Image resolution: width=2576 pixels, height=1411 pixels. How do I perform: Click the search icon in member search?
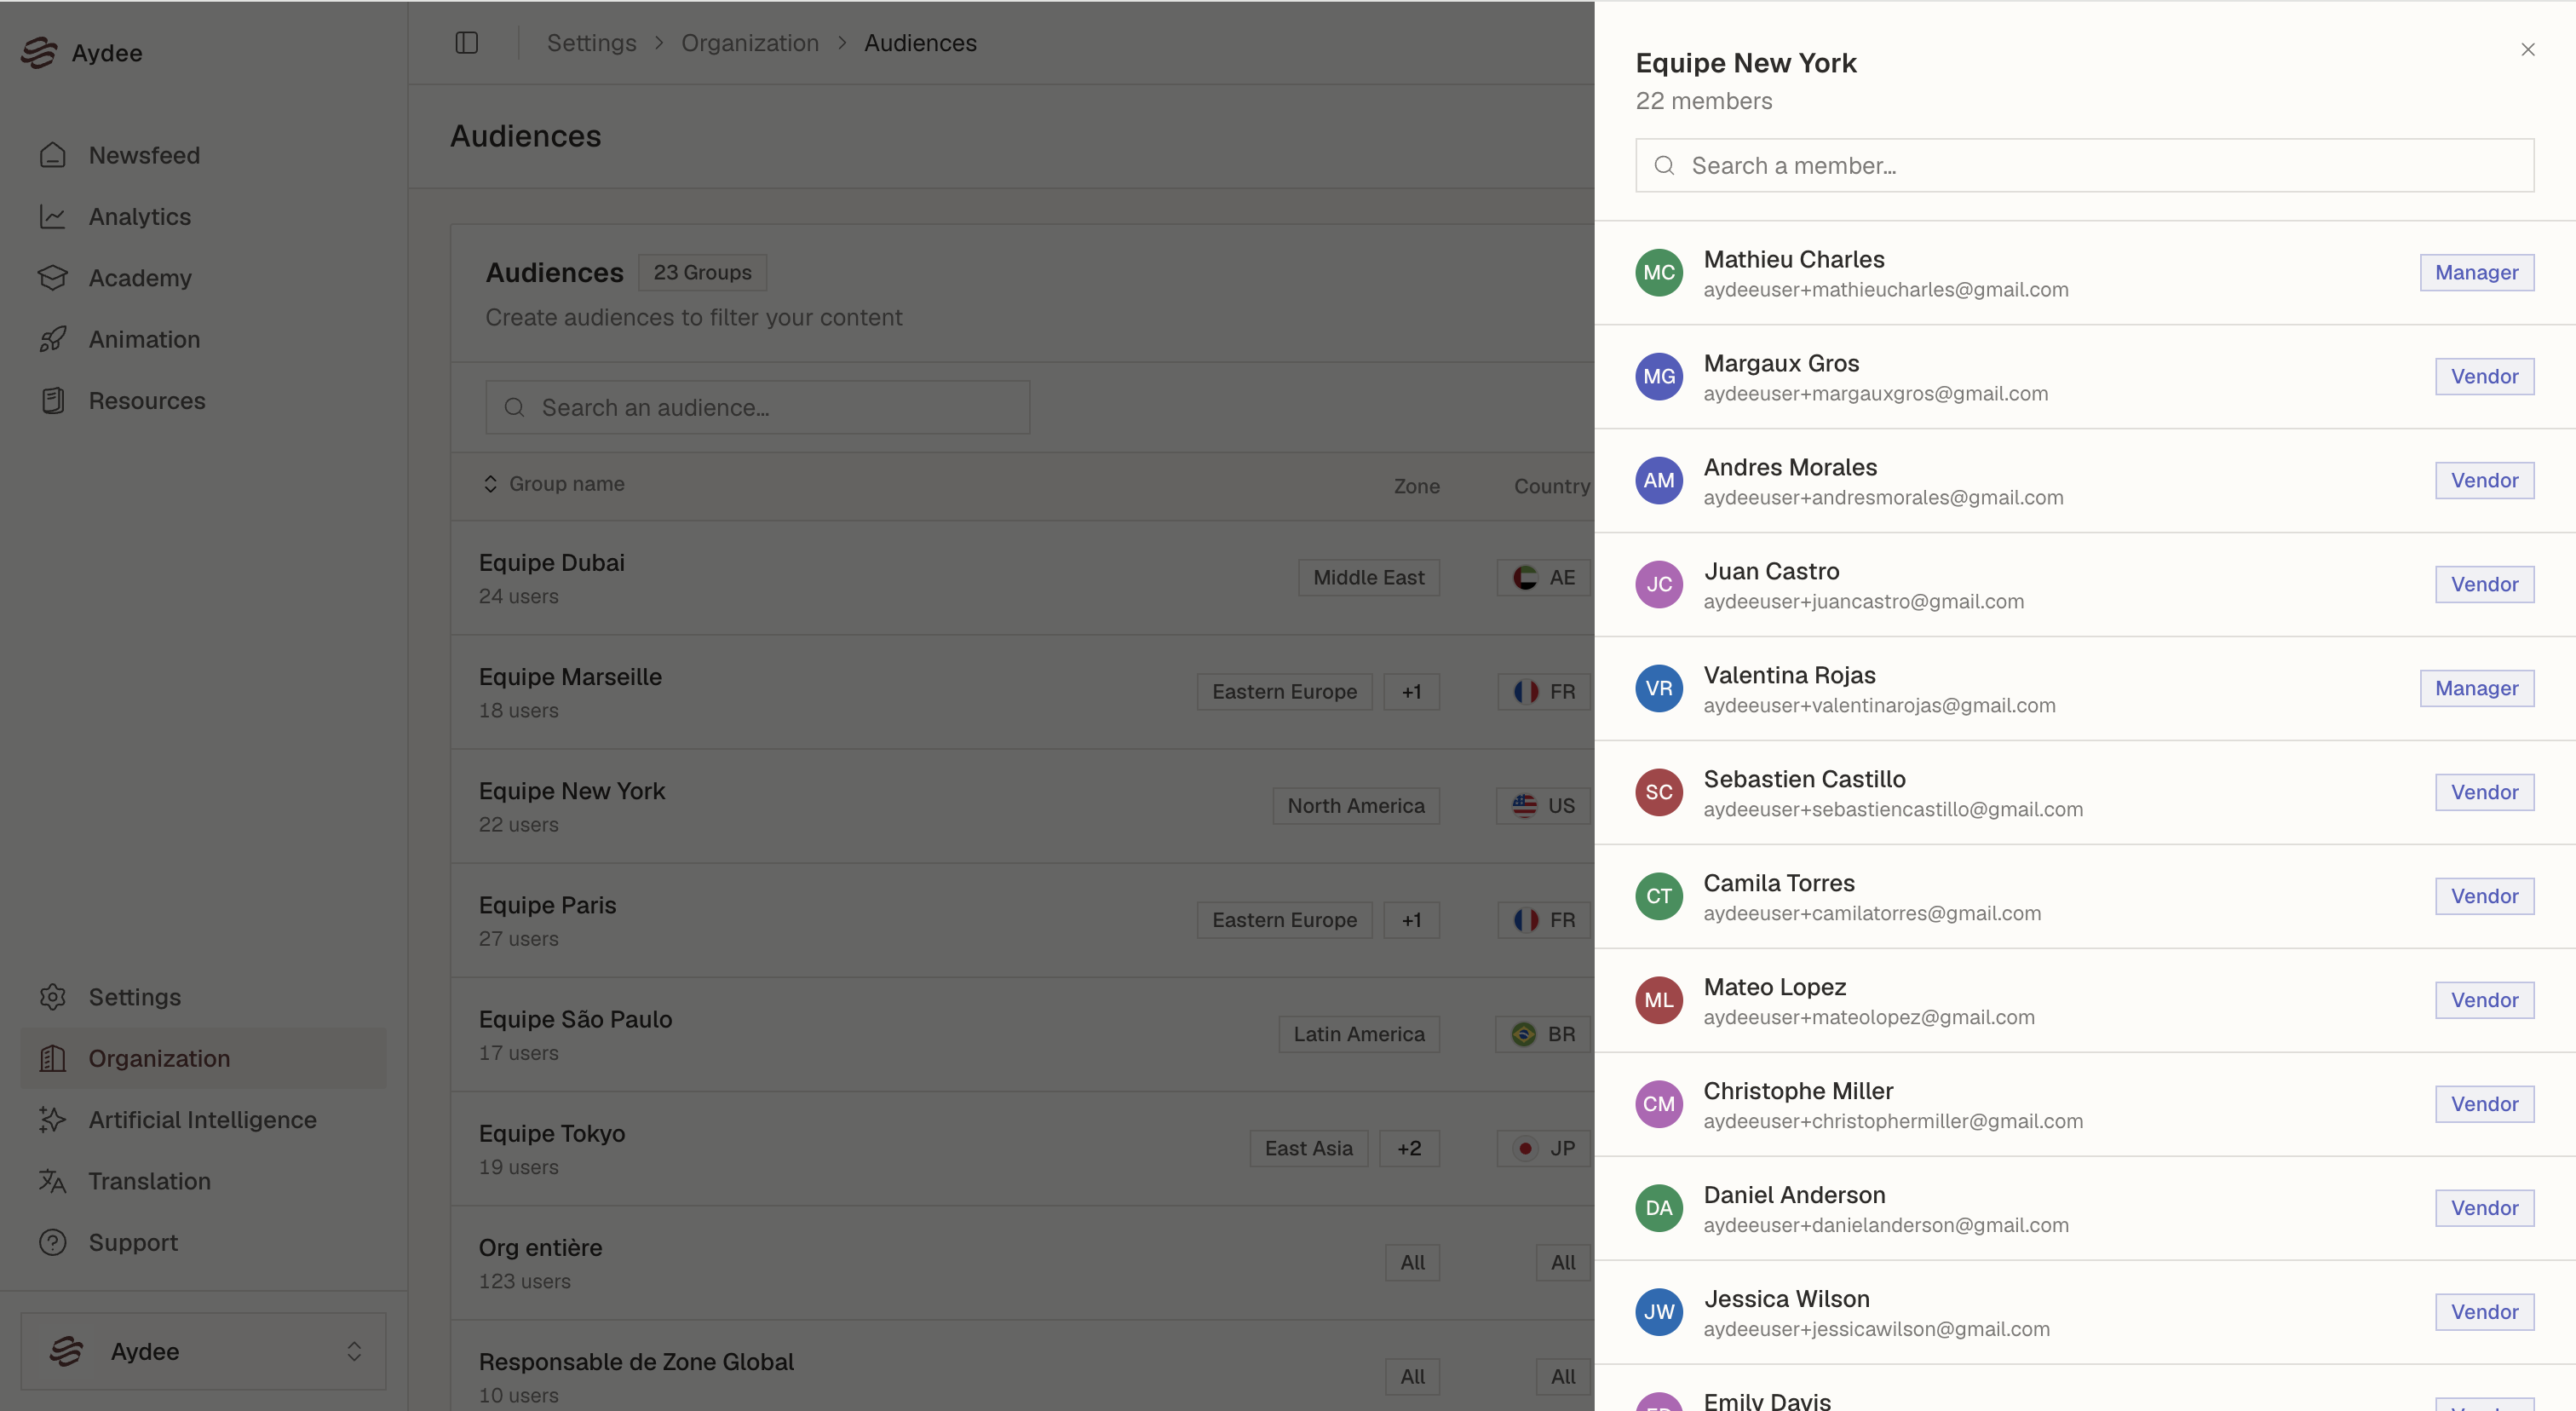click(x=1665, y=165)
